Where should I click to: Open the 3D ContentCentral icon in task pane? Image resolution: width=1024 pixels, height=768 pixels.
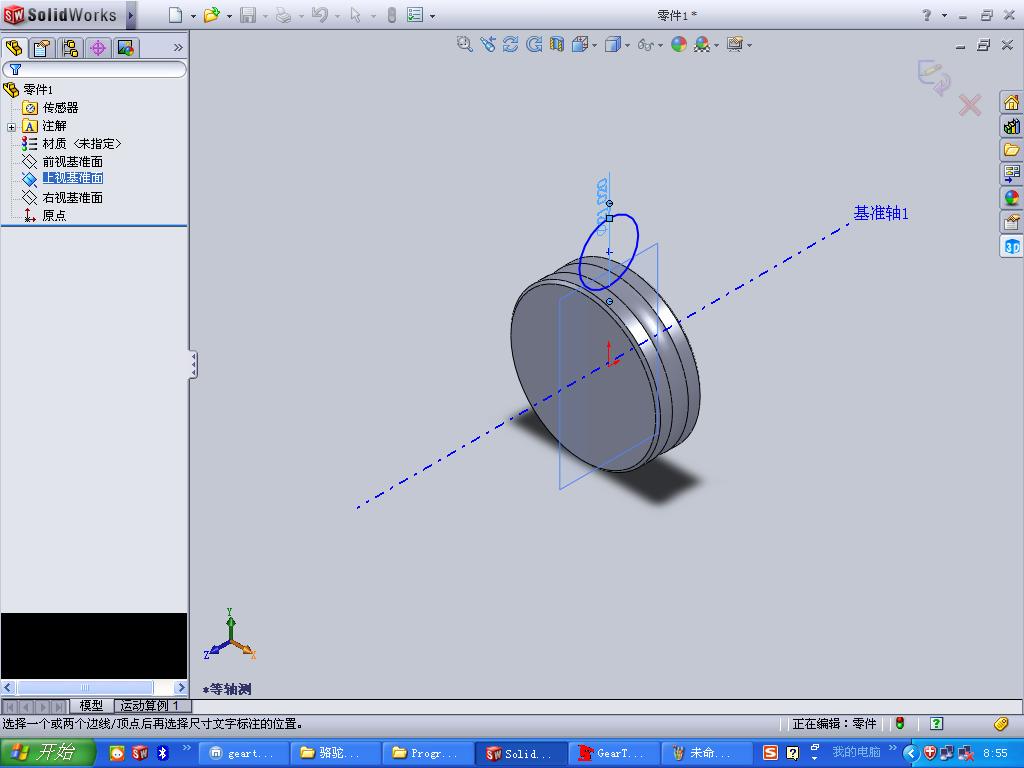(x=1012, y=246)
